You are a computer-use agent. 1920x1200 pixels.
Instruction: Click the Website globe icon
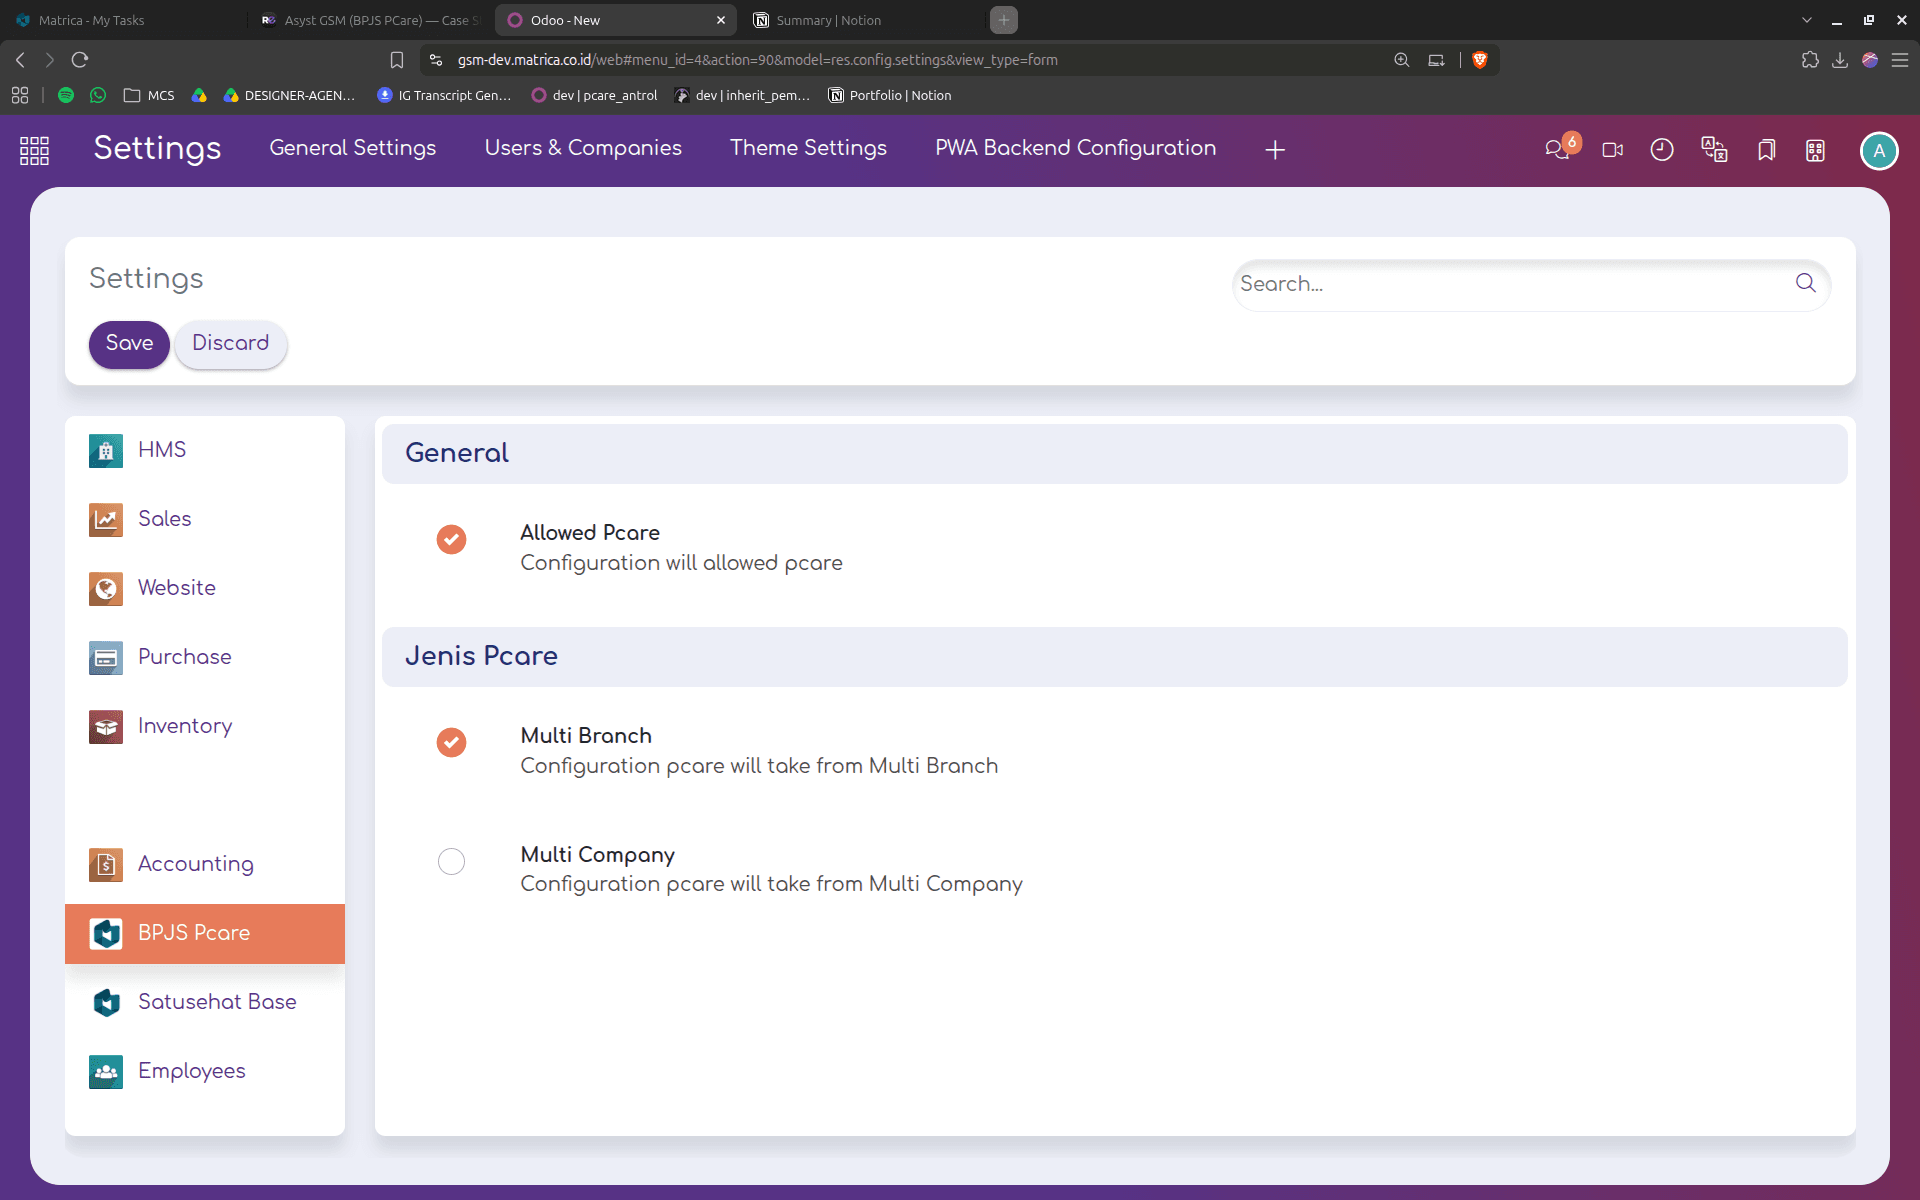point(106,588)
